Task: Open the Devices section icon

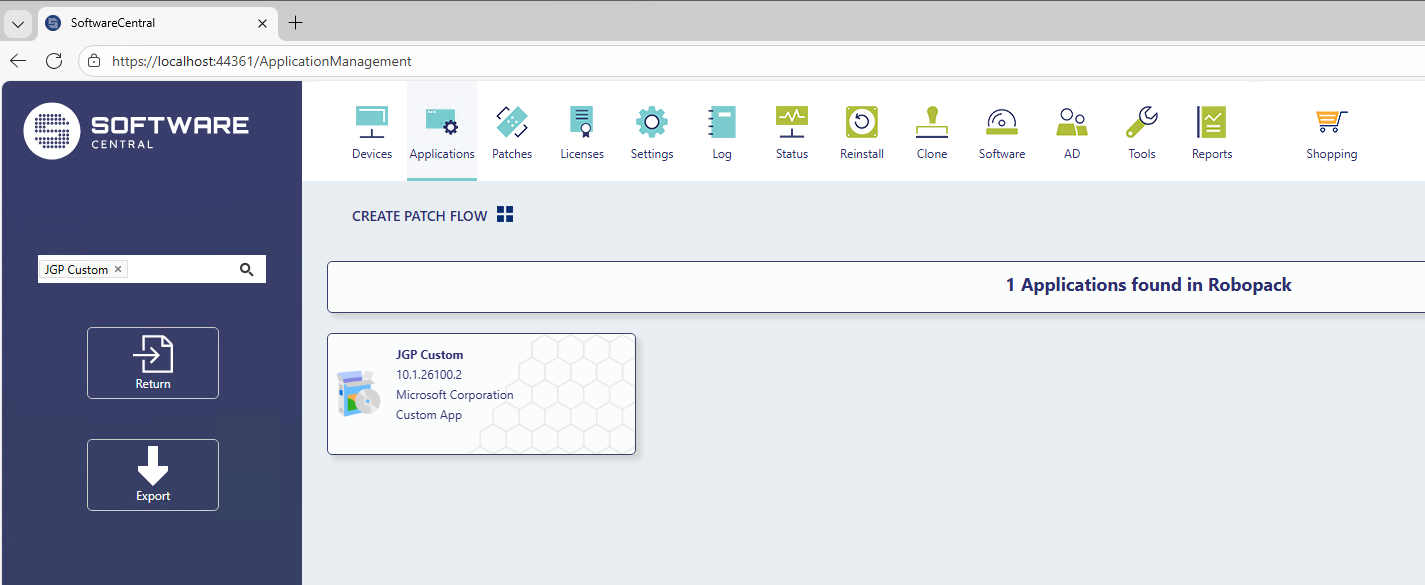Action: (372, 123)
